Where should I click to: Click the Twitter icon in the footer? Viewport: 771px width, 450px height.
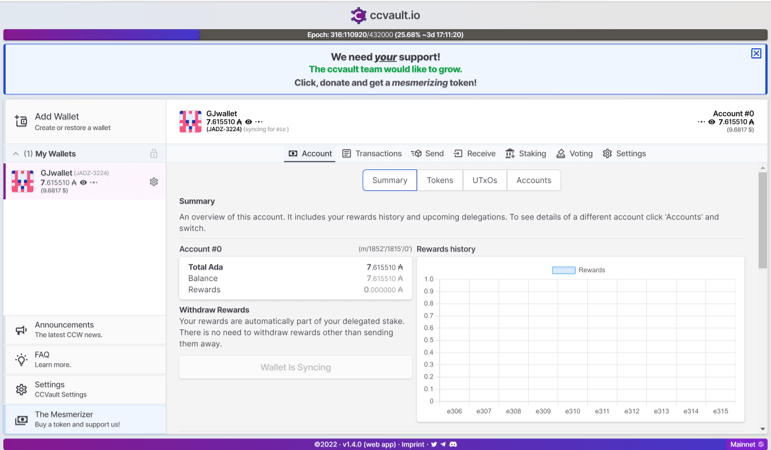434,444
